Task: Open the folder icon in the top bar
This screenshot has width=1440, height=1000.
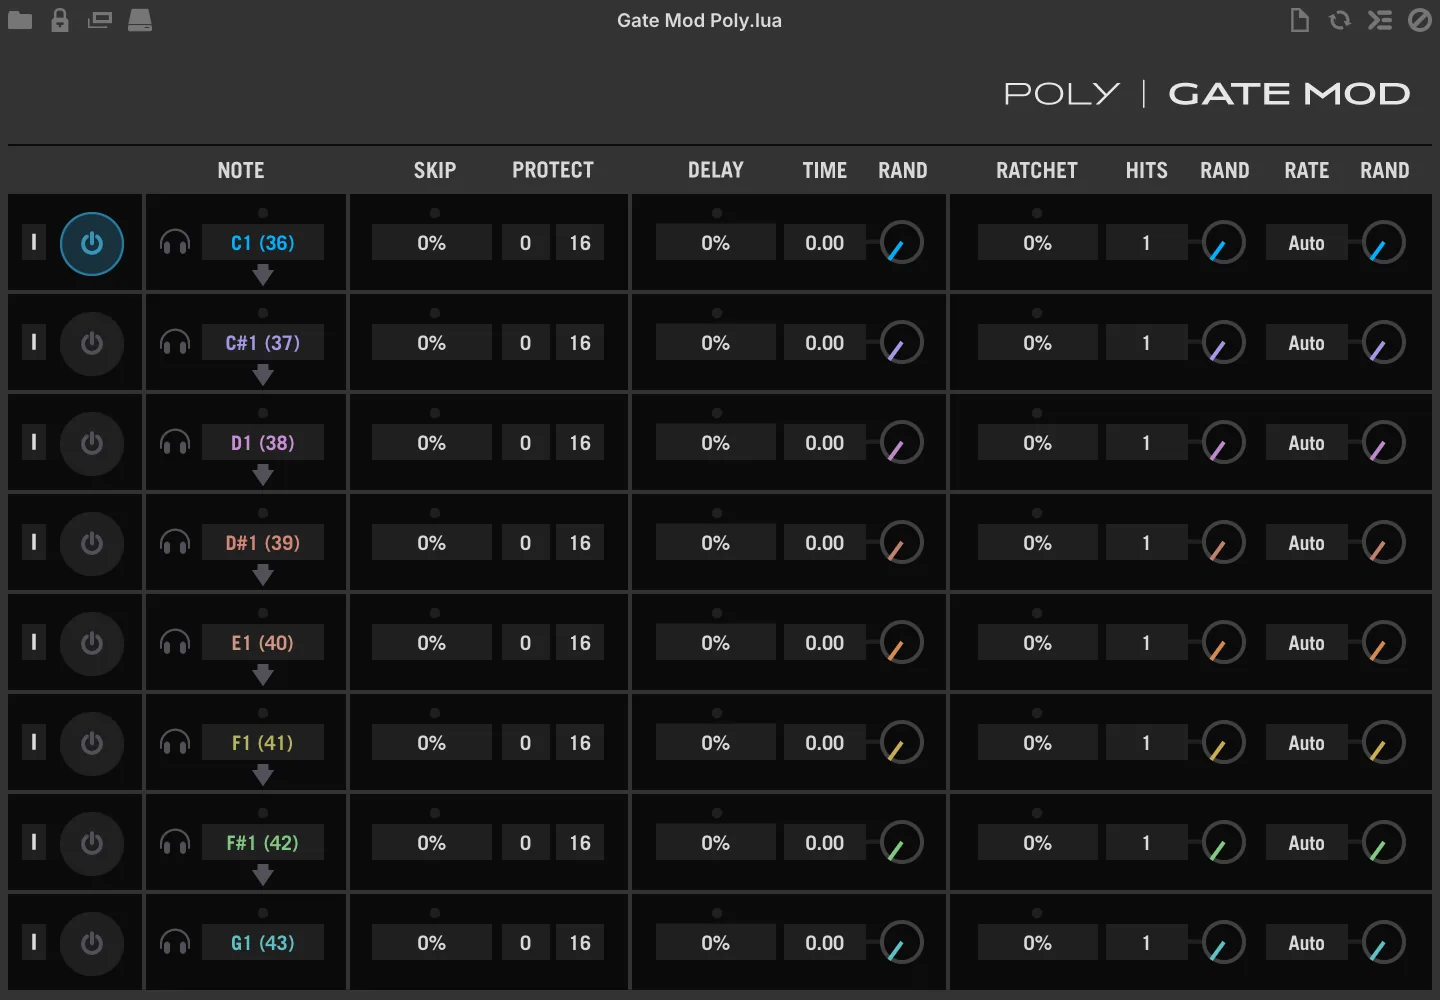Action: coord(20,20)
